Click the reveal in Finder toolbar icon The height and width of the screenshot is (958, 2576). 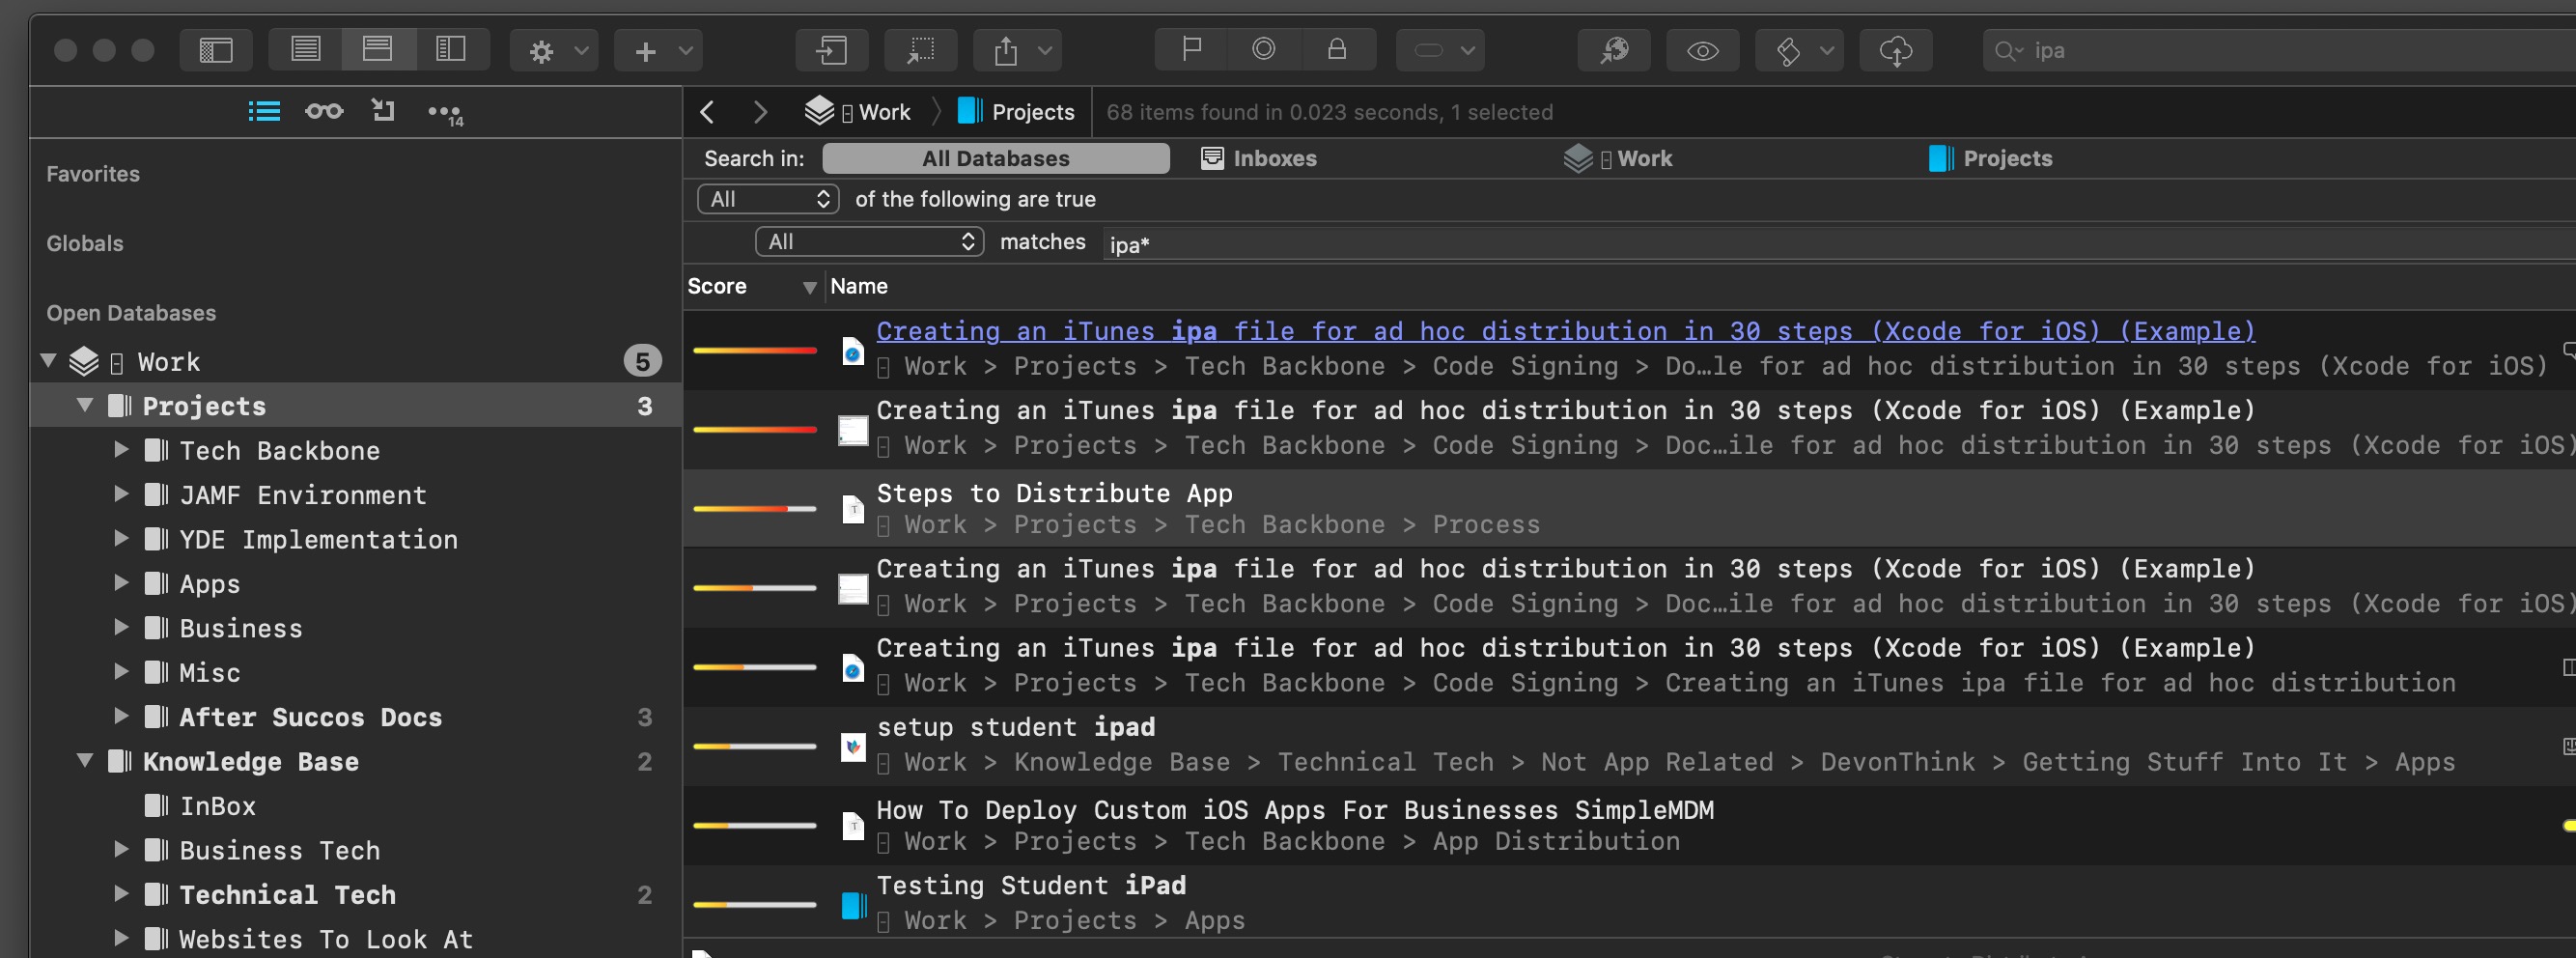coord(1614,50)
